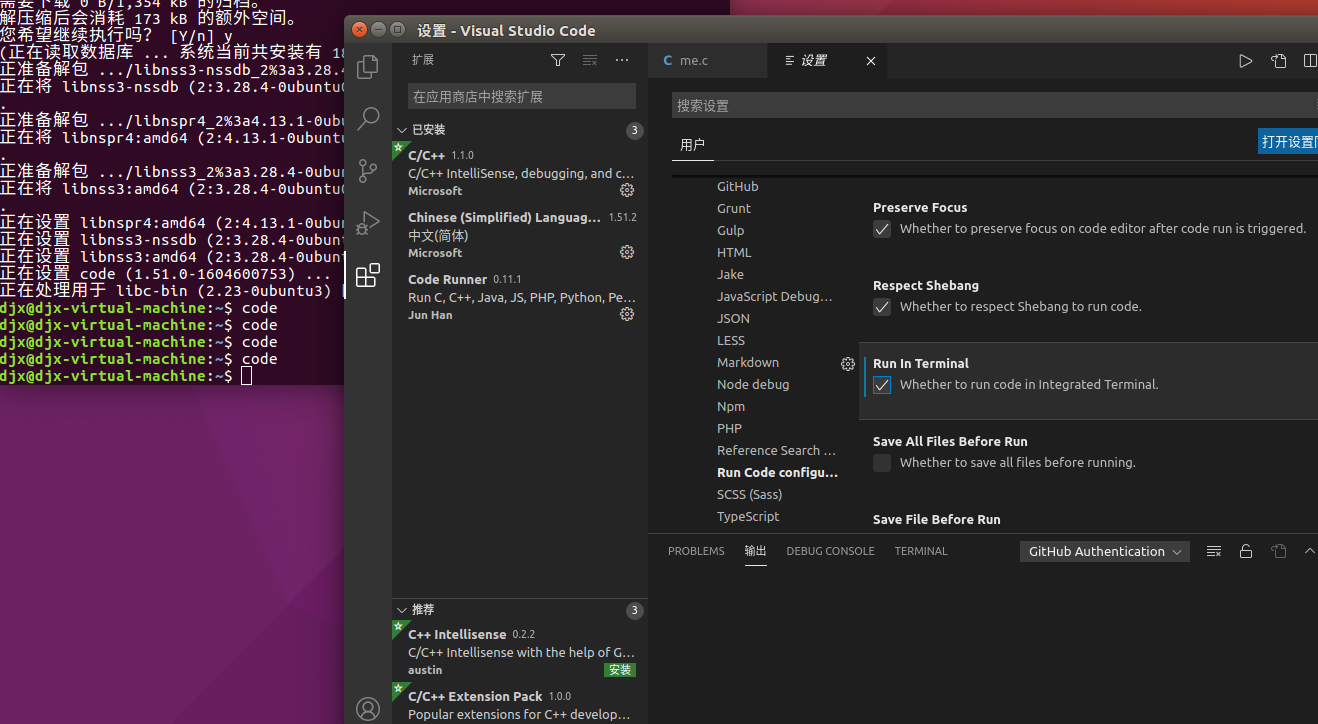Filter extensions using funnel icon

558,60
